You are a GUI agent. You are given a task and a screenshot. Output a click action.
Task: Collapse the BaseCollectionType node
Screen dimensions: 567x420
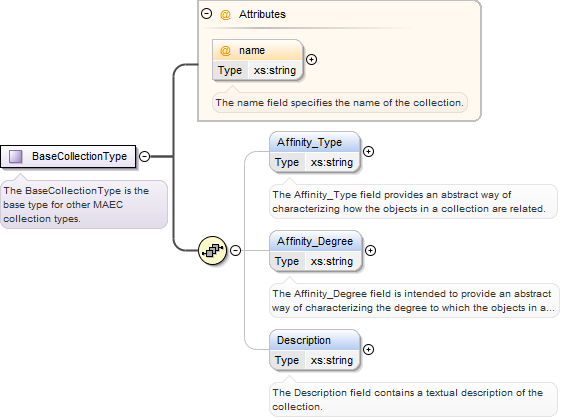(x=145, y=156)
